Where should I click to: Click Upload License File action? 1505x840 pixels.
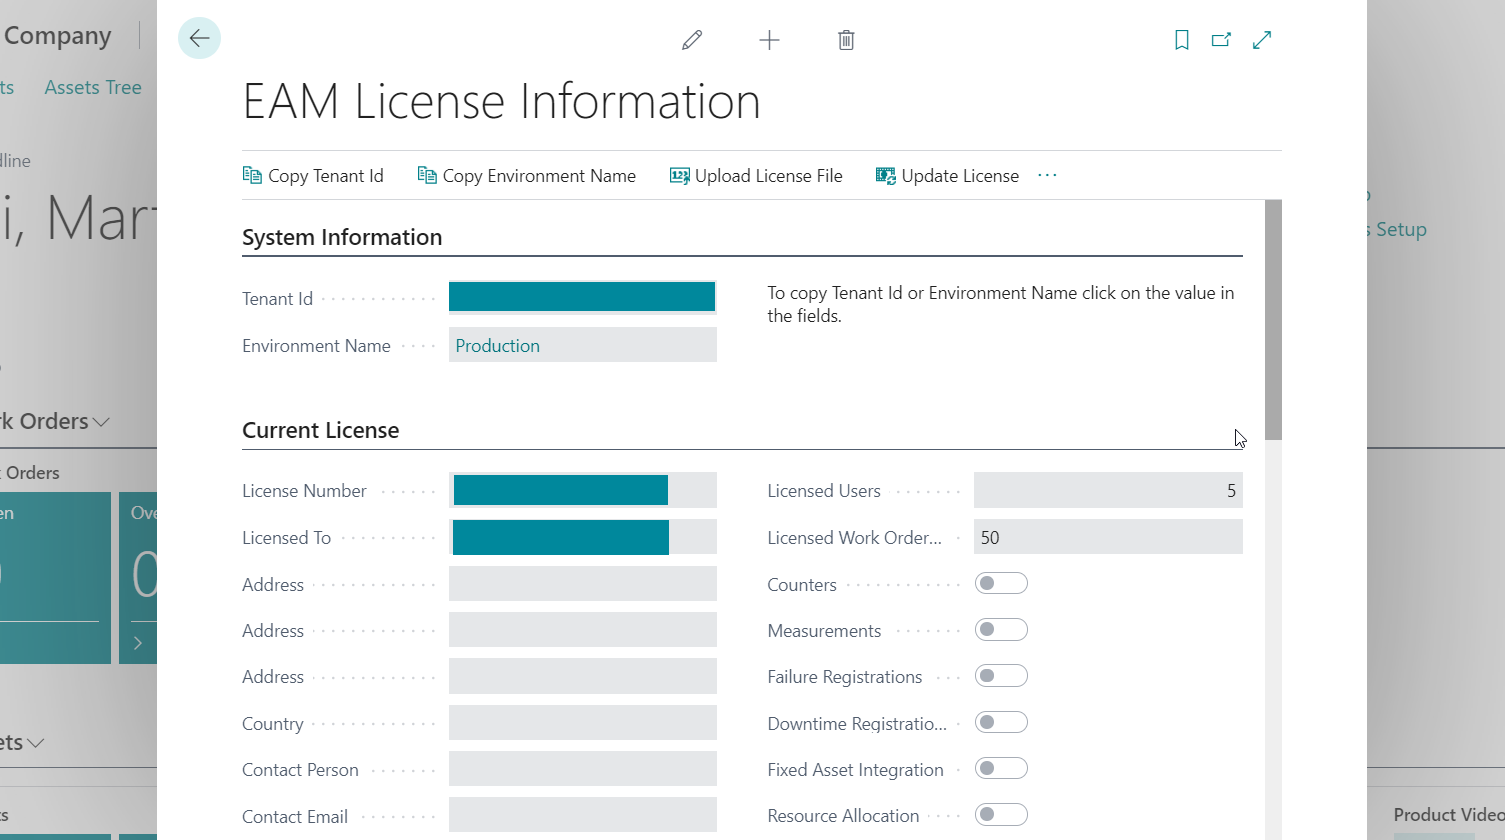756,176
